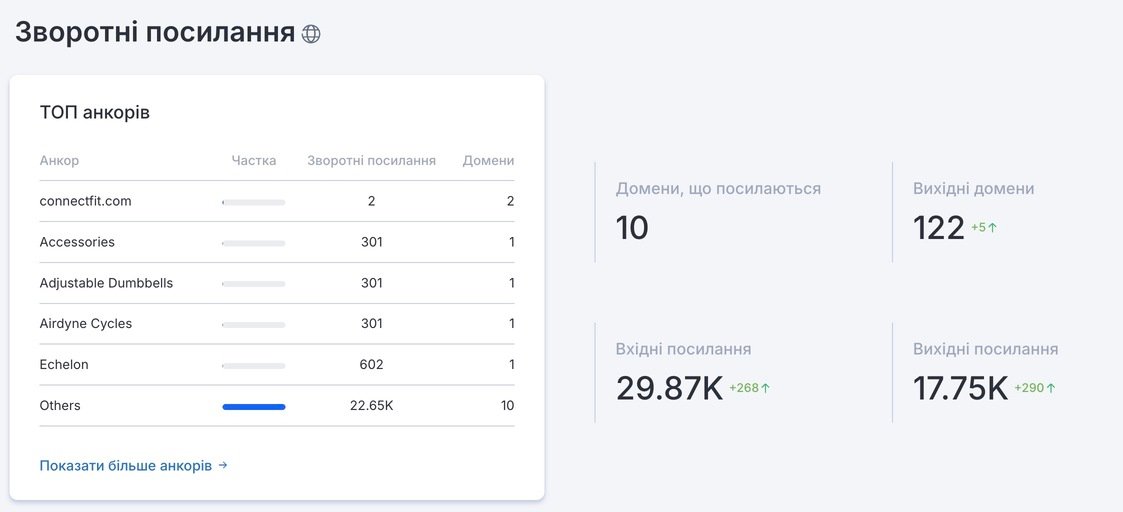Click the Частка column header
Image resolution: width=1123 pixels, height=512 pixels.
coord(254,160)
